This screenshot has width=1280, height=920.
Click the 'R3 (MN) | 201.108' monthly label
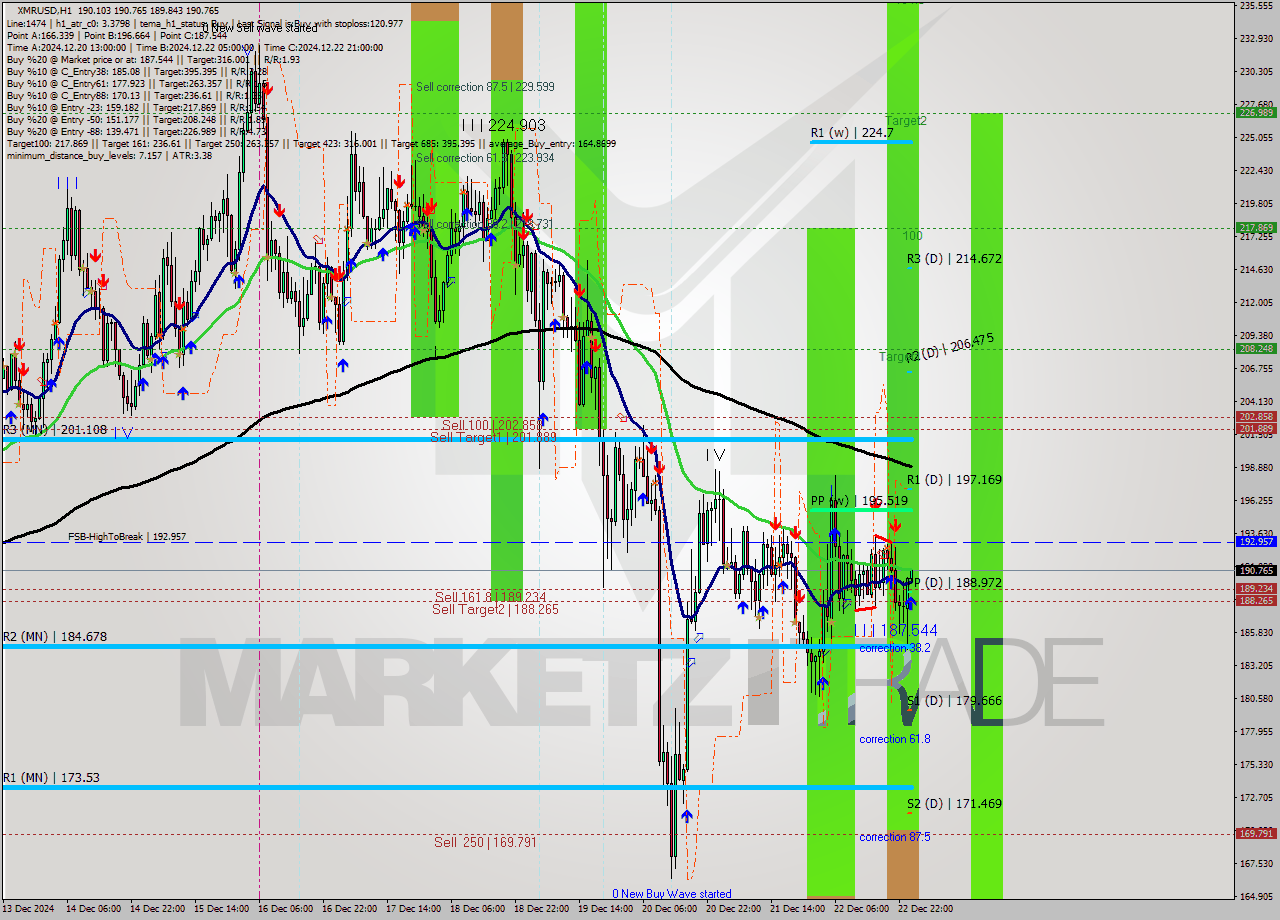point(55,430)
